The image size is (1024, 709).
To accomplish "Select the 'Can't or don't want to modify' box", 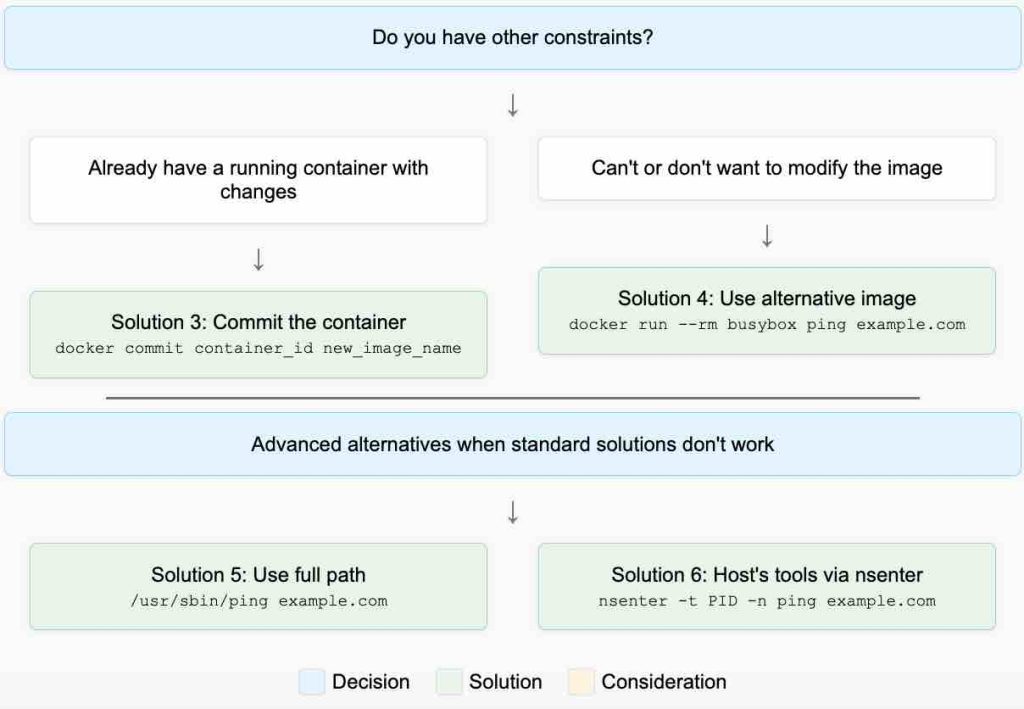I will point(767,168).
